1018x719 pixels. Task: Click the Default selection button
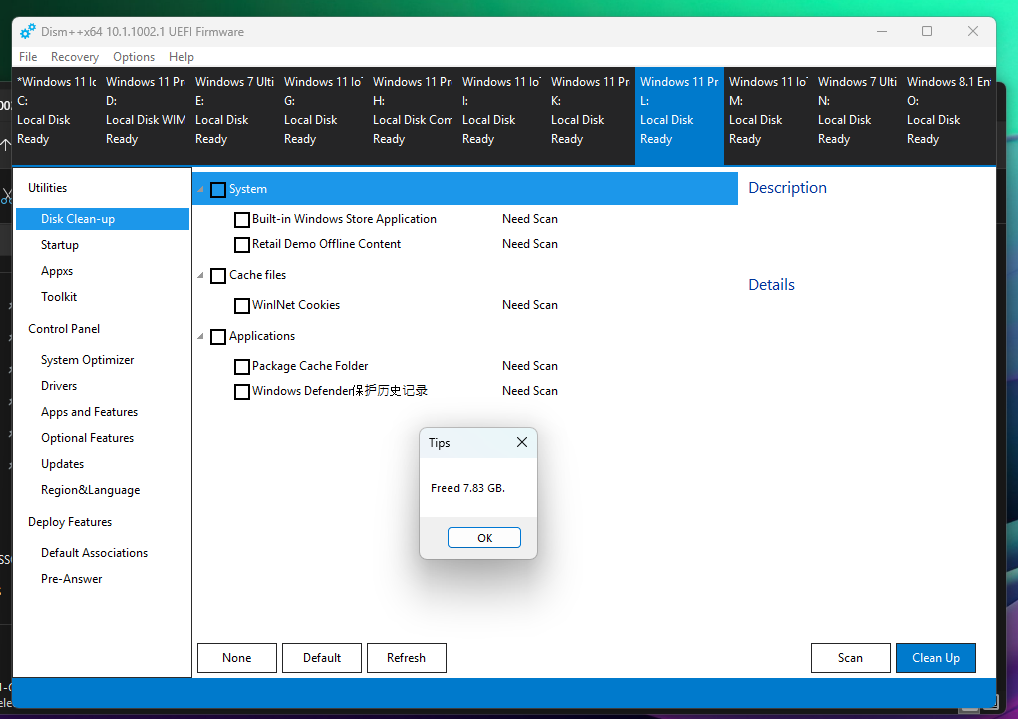322,658
